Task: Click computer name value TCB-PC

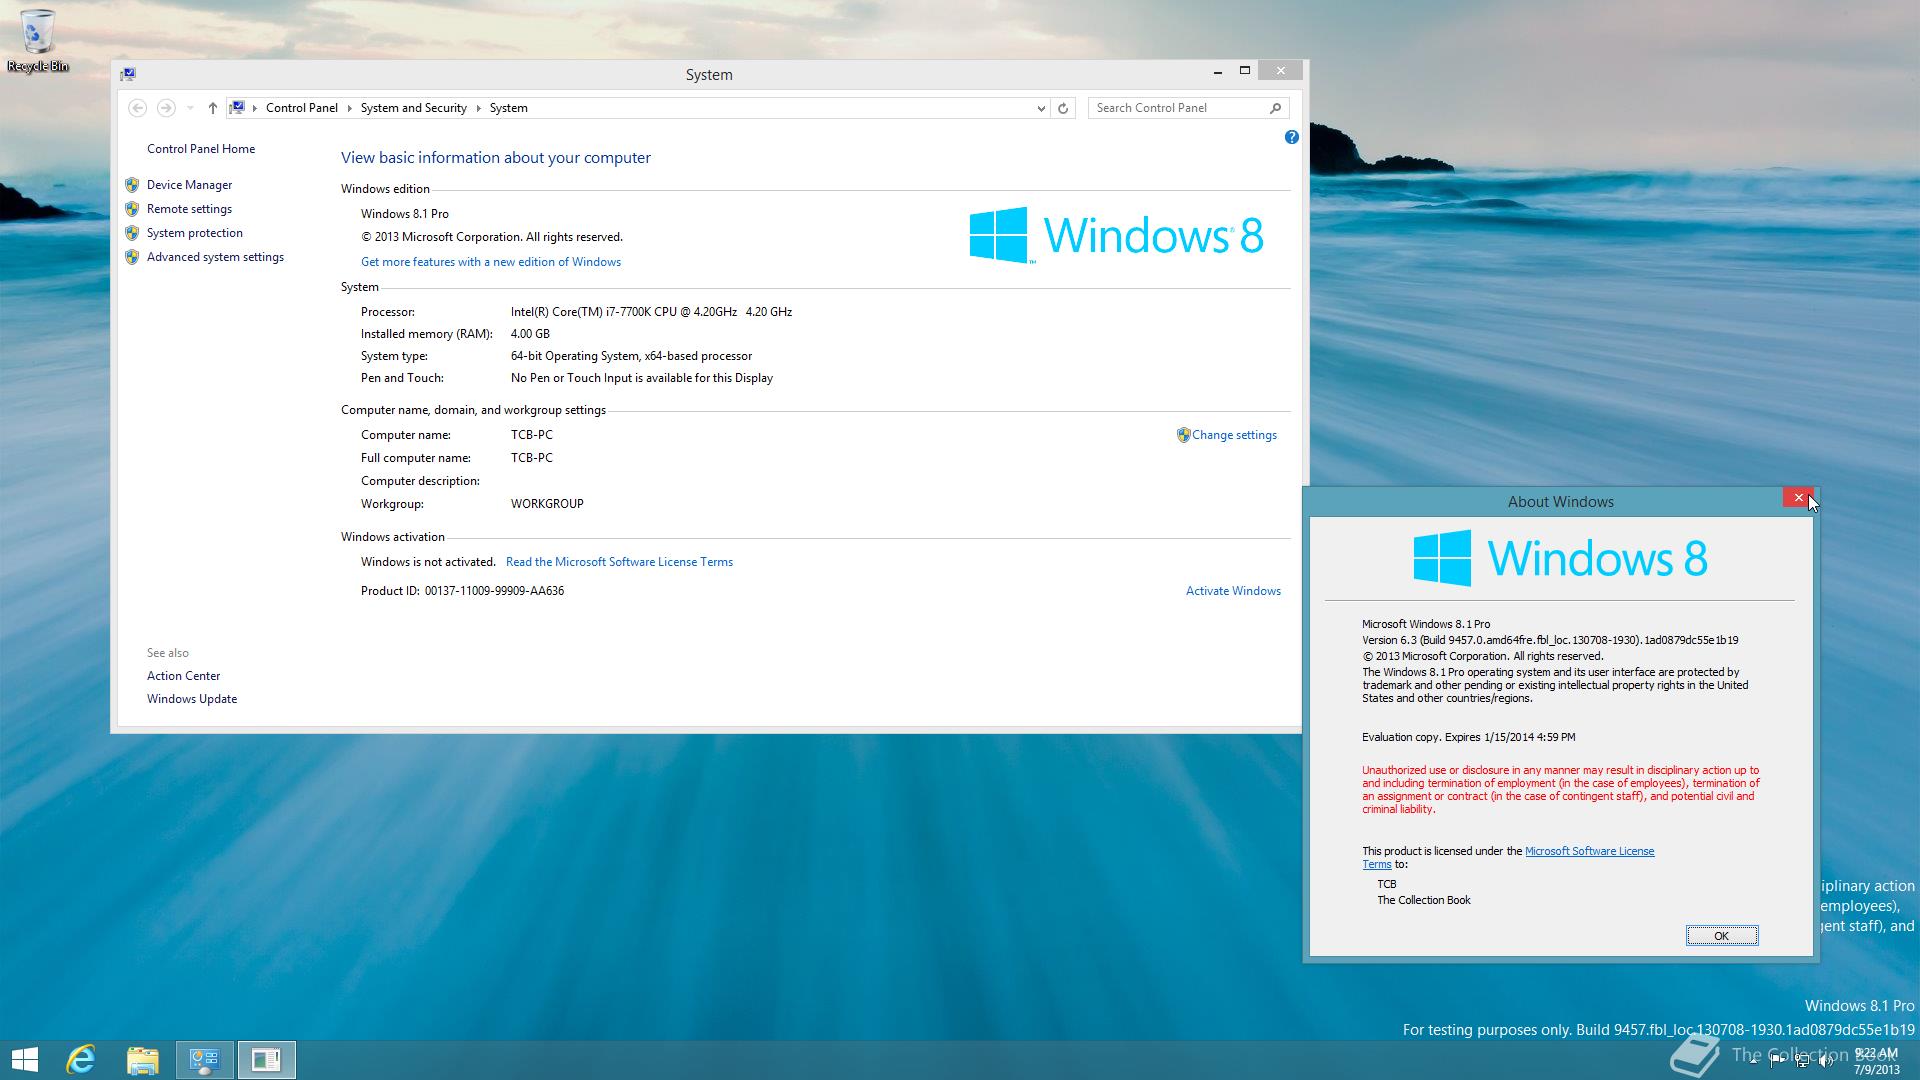Action: (531, 435)
